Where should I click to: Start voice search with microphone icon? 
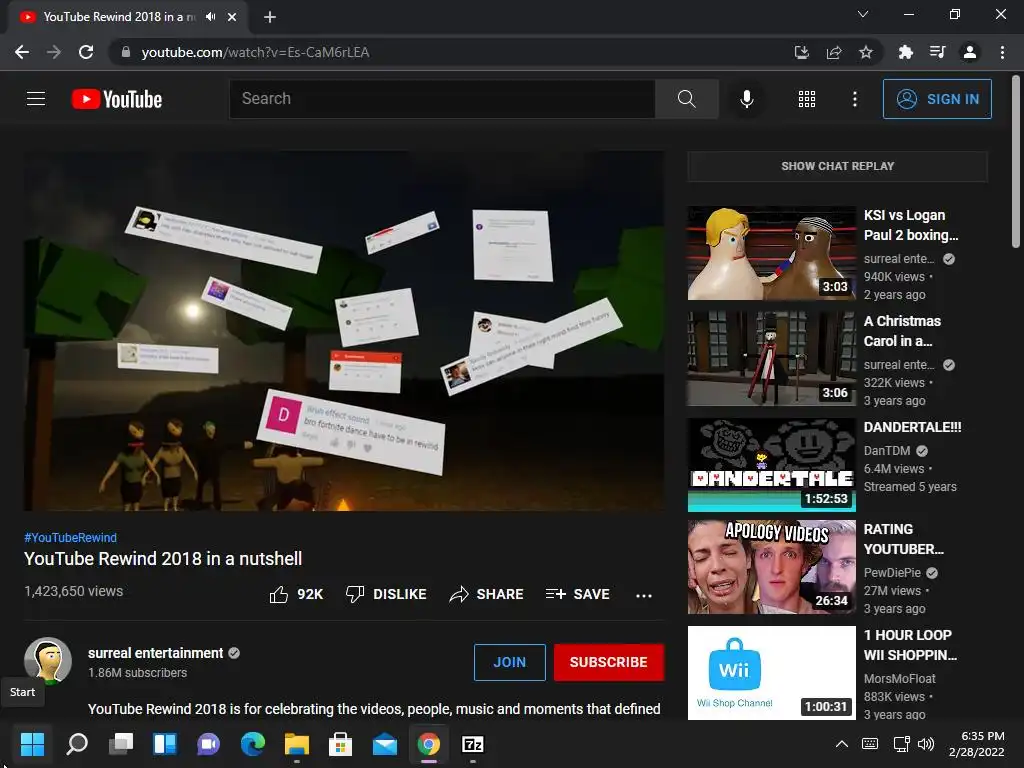(x=746, y=99)
